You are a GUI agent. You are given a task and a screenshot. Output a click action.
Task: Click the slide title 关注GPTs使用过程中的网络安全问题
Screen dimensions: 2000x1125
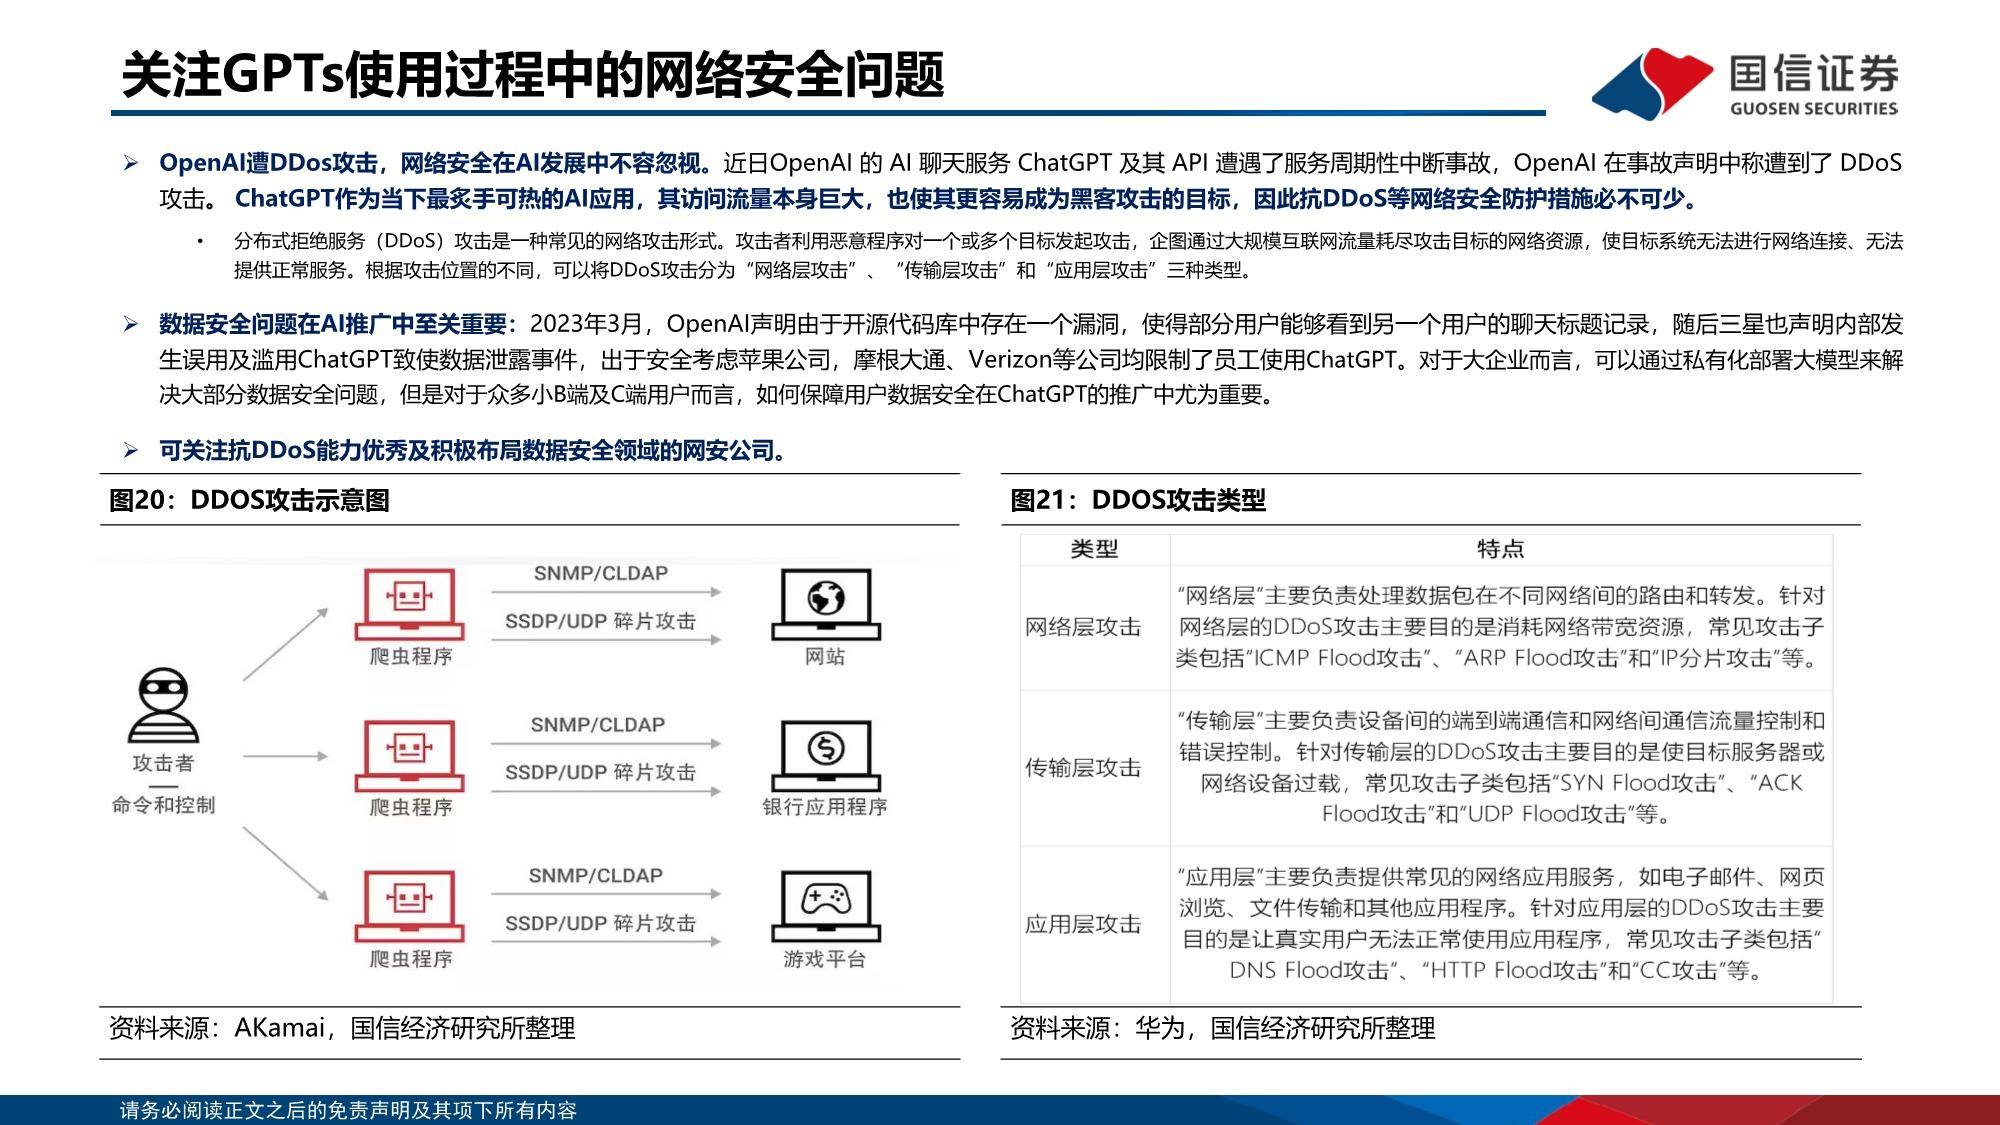coord(532,75)
